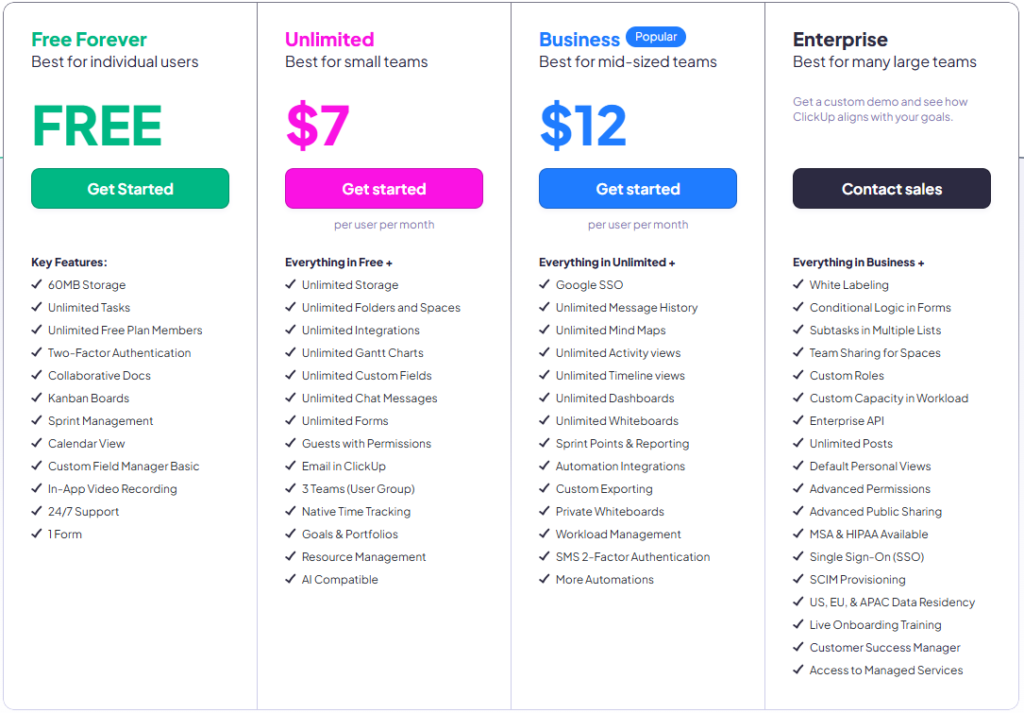
Task: Select the checkmark beside AI Compatible
Action: 290,579
